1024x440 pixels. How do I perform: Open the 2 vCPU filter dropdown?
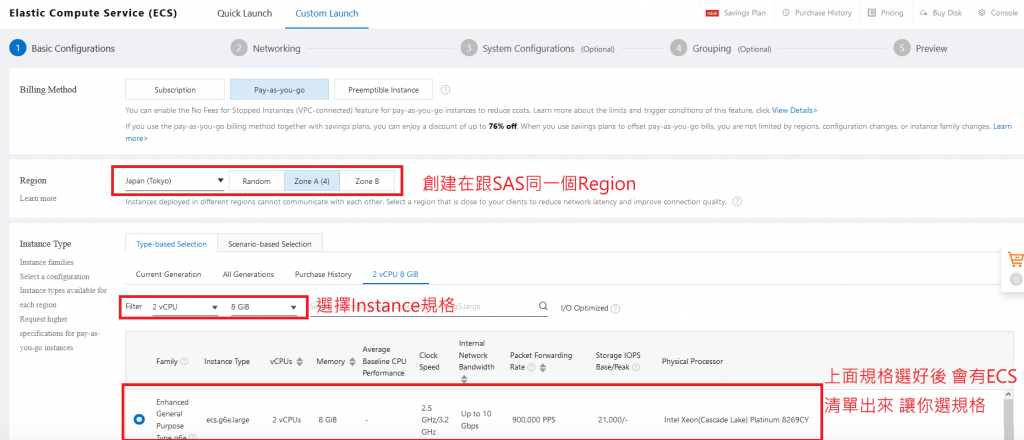tap(185, 307)
